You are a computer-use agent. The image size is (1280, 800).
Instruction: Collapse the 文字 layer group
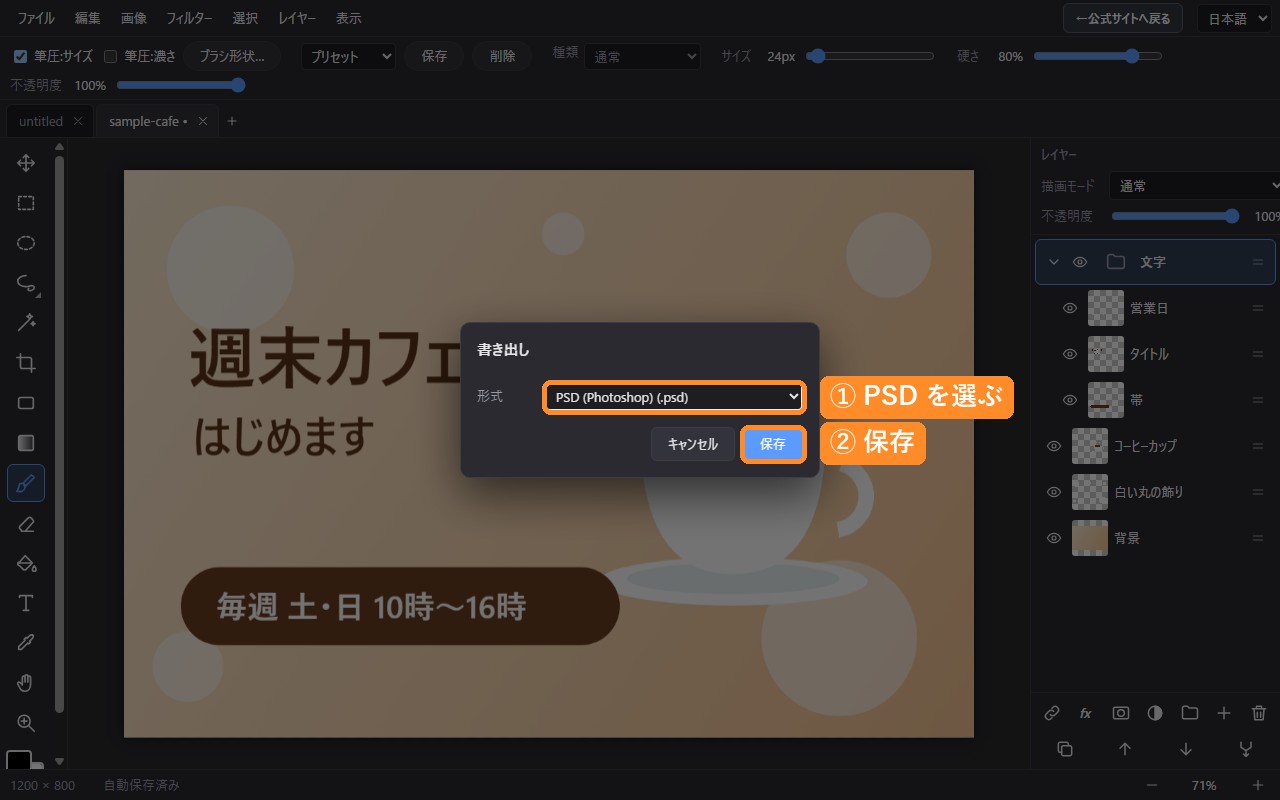[1053, 262]
